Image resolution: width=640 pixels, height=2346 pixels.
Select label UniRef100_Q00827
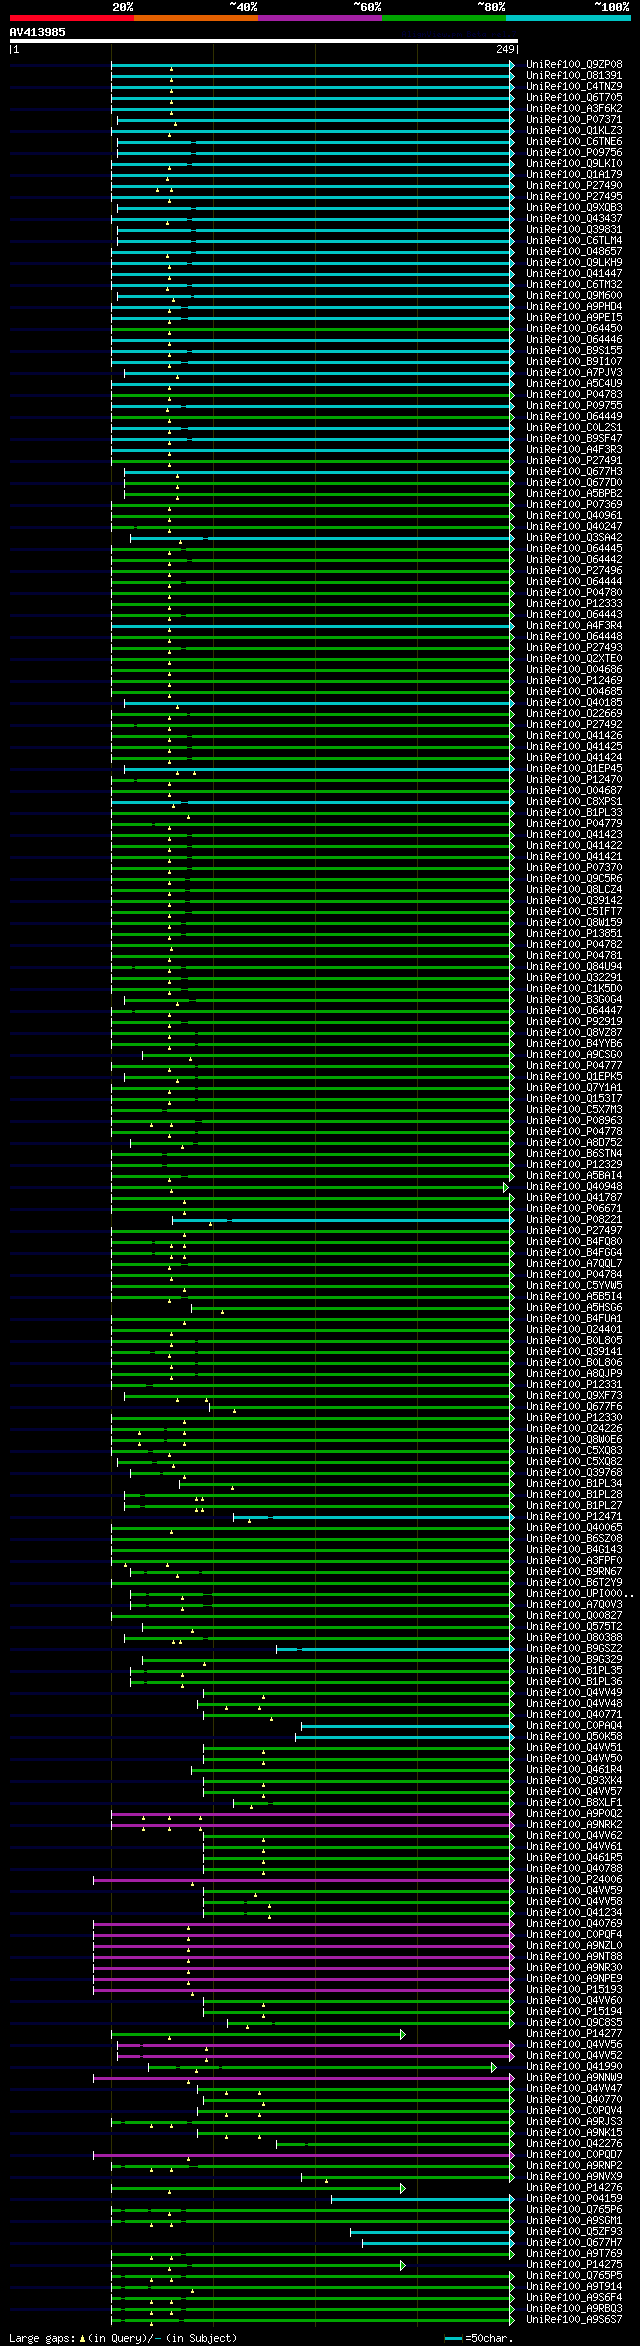574,1615
